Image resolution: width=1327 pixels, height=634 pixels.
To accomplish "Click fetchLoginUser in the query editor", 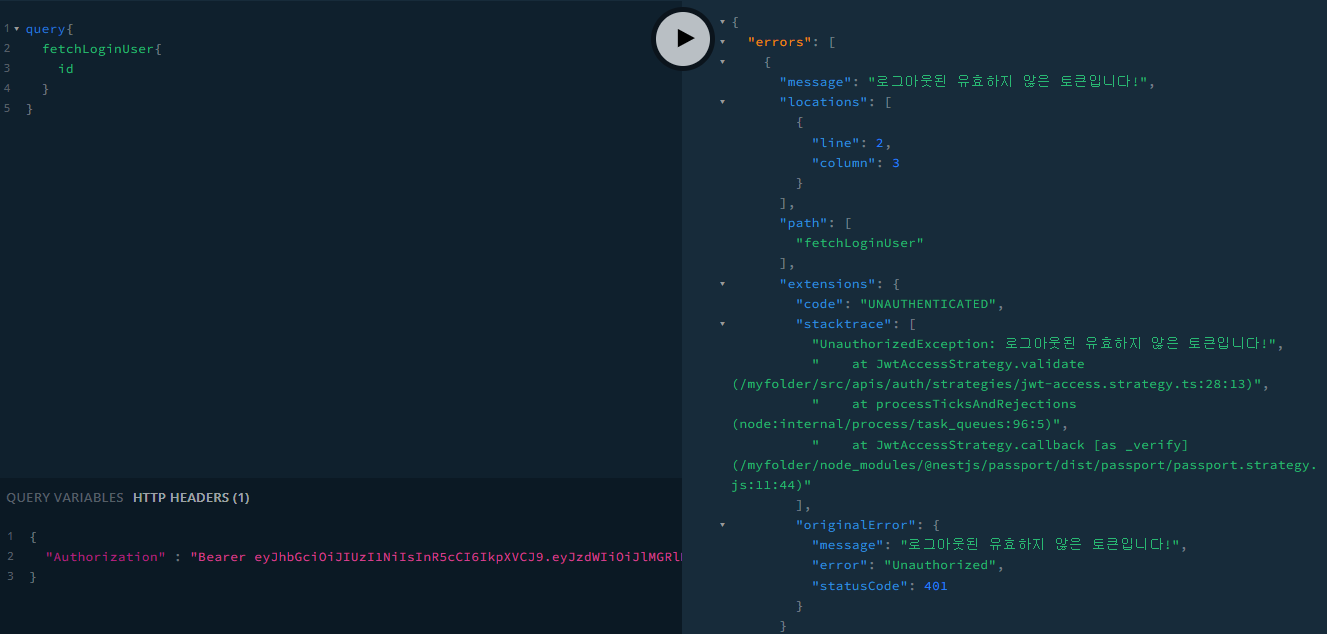I will pos(98,49).
